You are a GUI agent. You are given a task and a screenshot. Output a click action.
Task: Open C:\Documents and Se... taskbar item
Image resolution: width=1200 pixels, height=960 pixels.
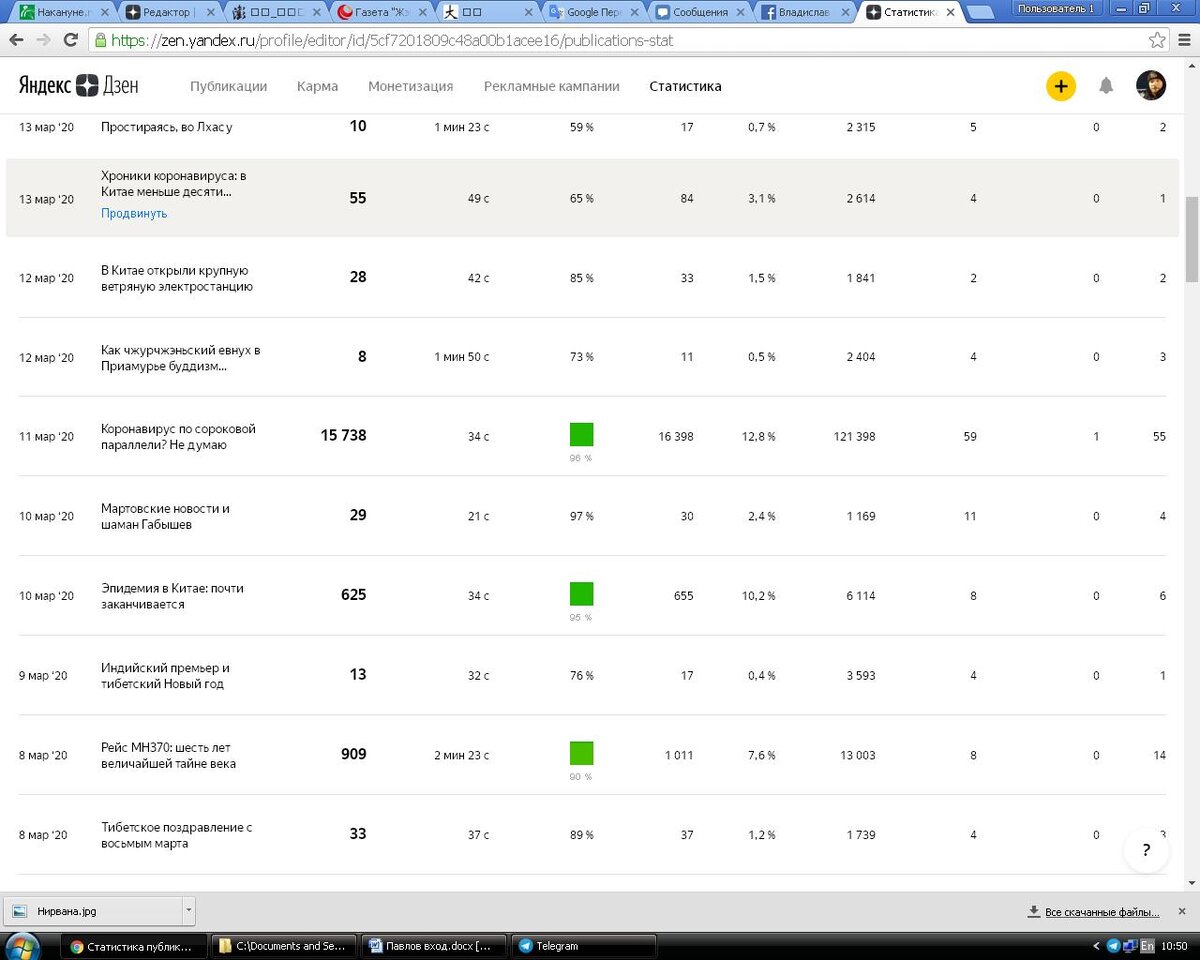click(x=285, y=945)
